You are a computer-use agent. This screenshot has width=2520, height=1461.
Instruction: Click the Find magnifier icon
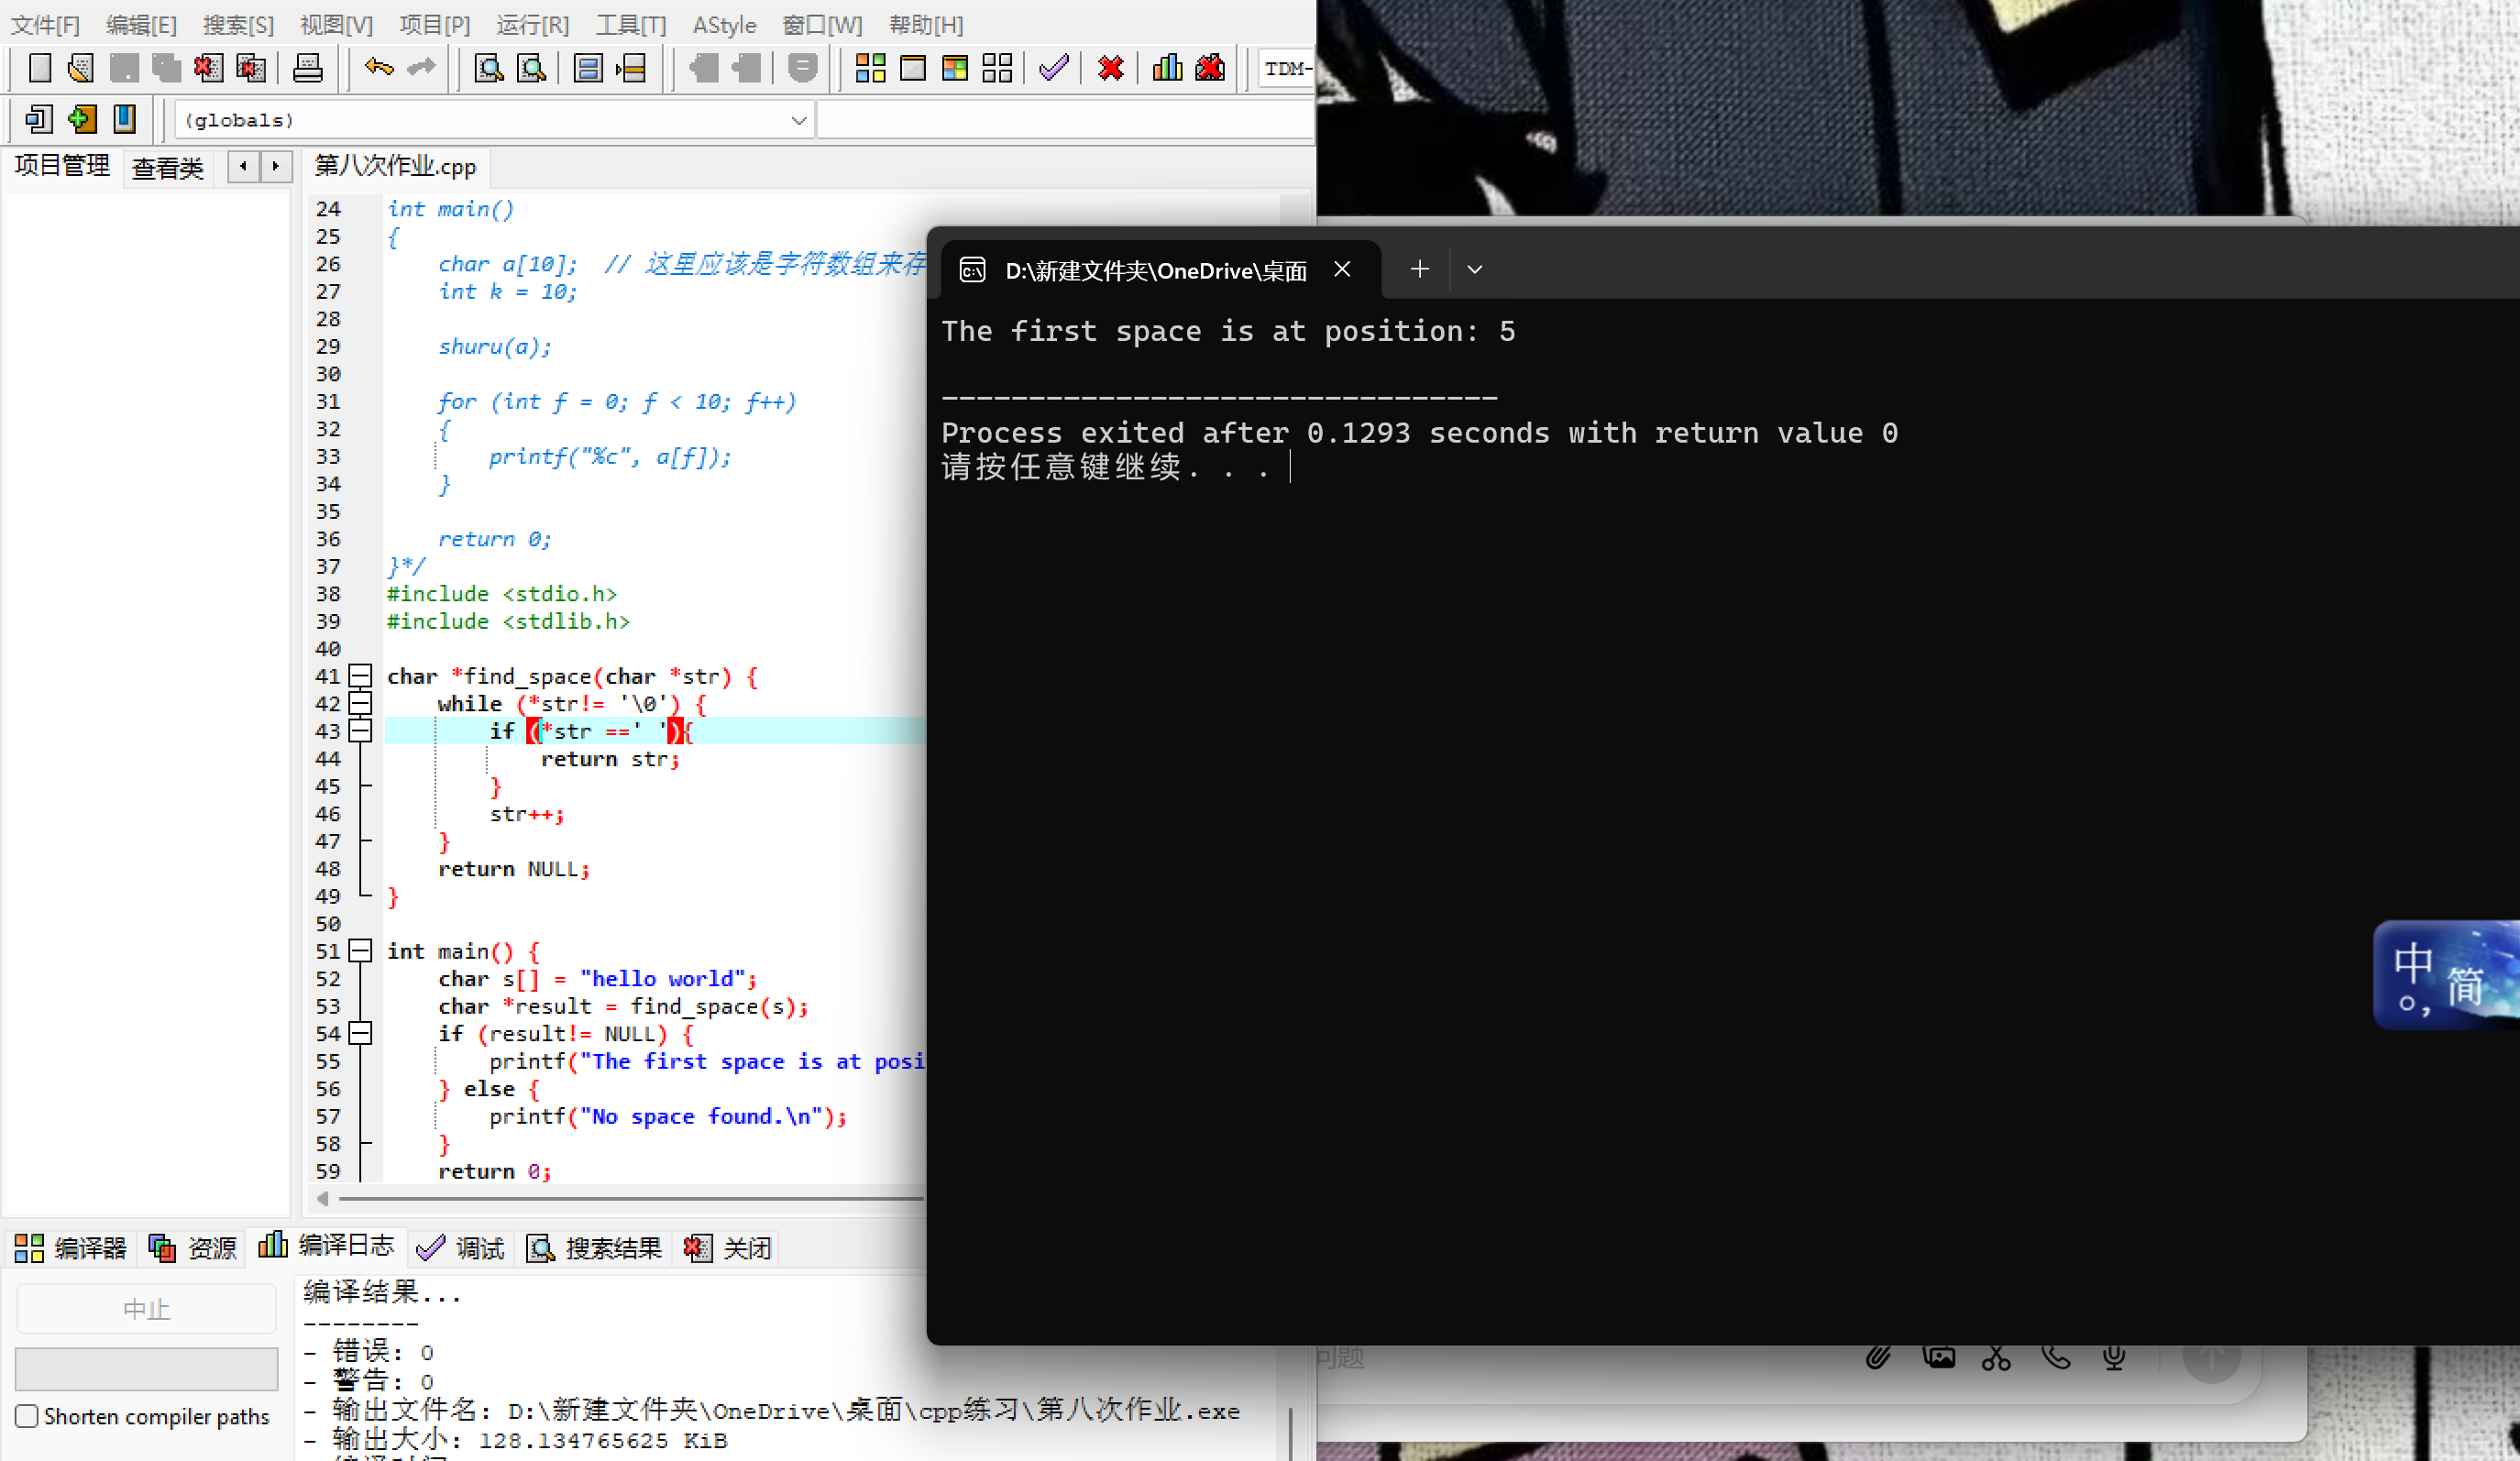pyautogui.click(x=488, y=68)
